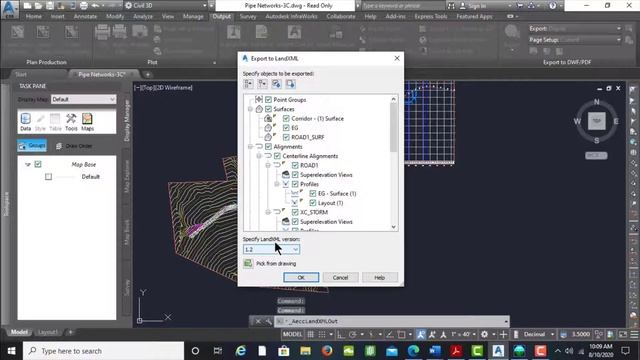
Task: Click the Task View taskbar icon
Action: pyautogui.click(x=218, y=351)
